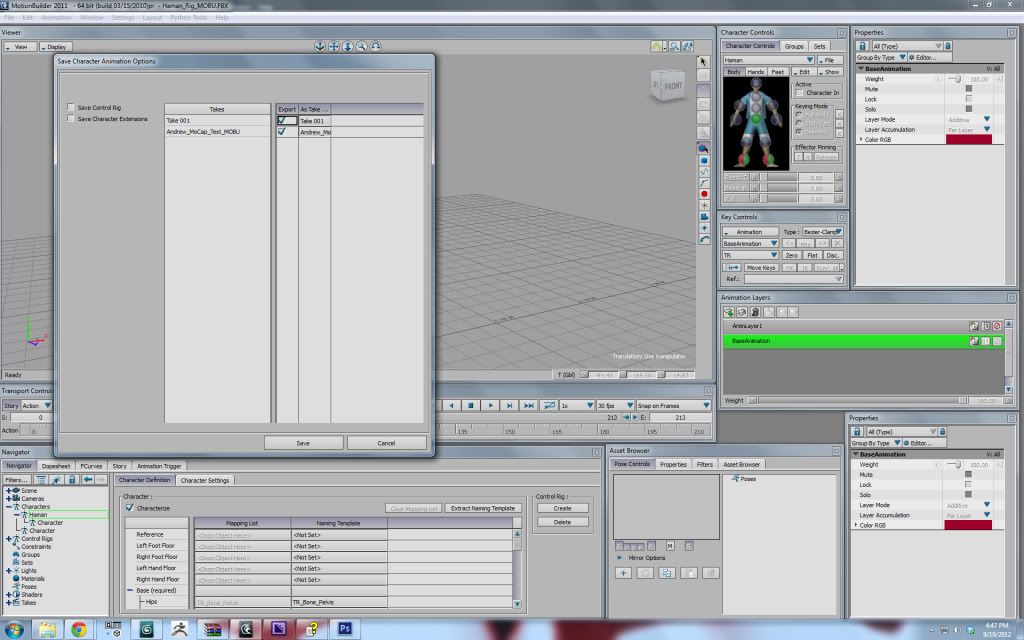Viewport: 1024px width, 640px height.
Task: Click the padlock icon in the Navigator toolbar
Action: [x=72, y=479]
